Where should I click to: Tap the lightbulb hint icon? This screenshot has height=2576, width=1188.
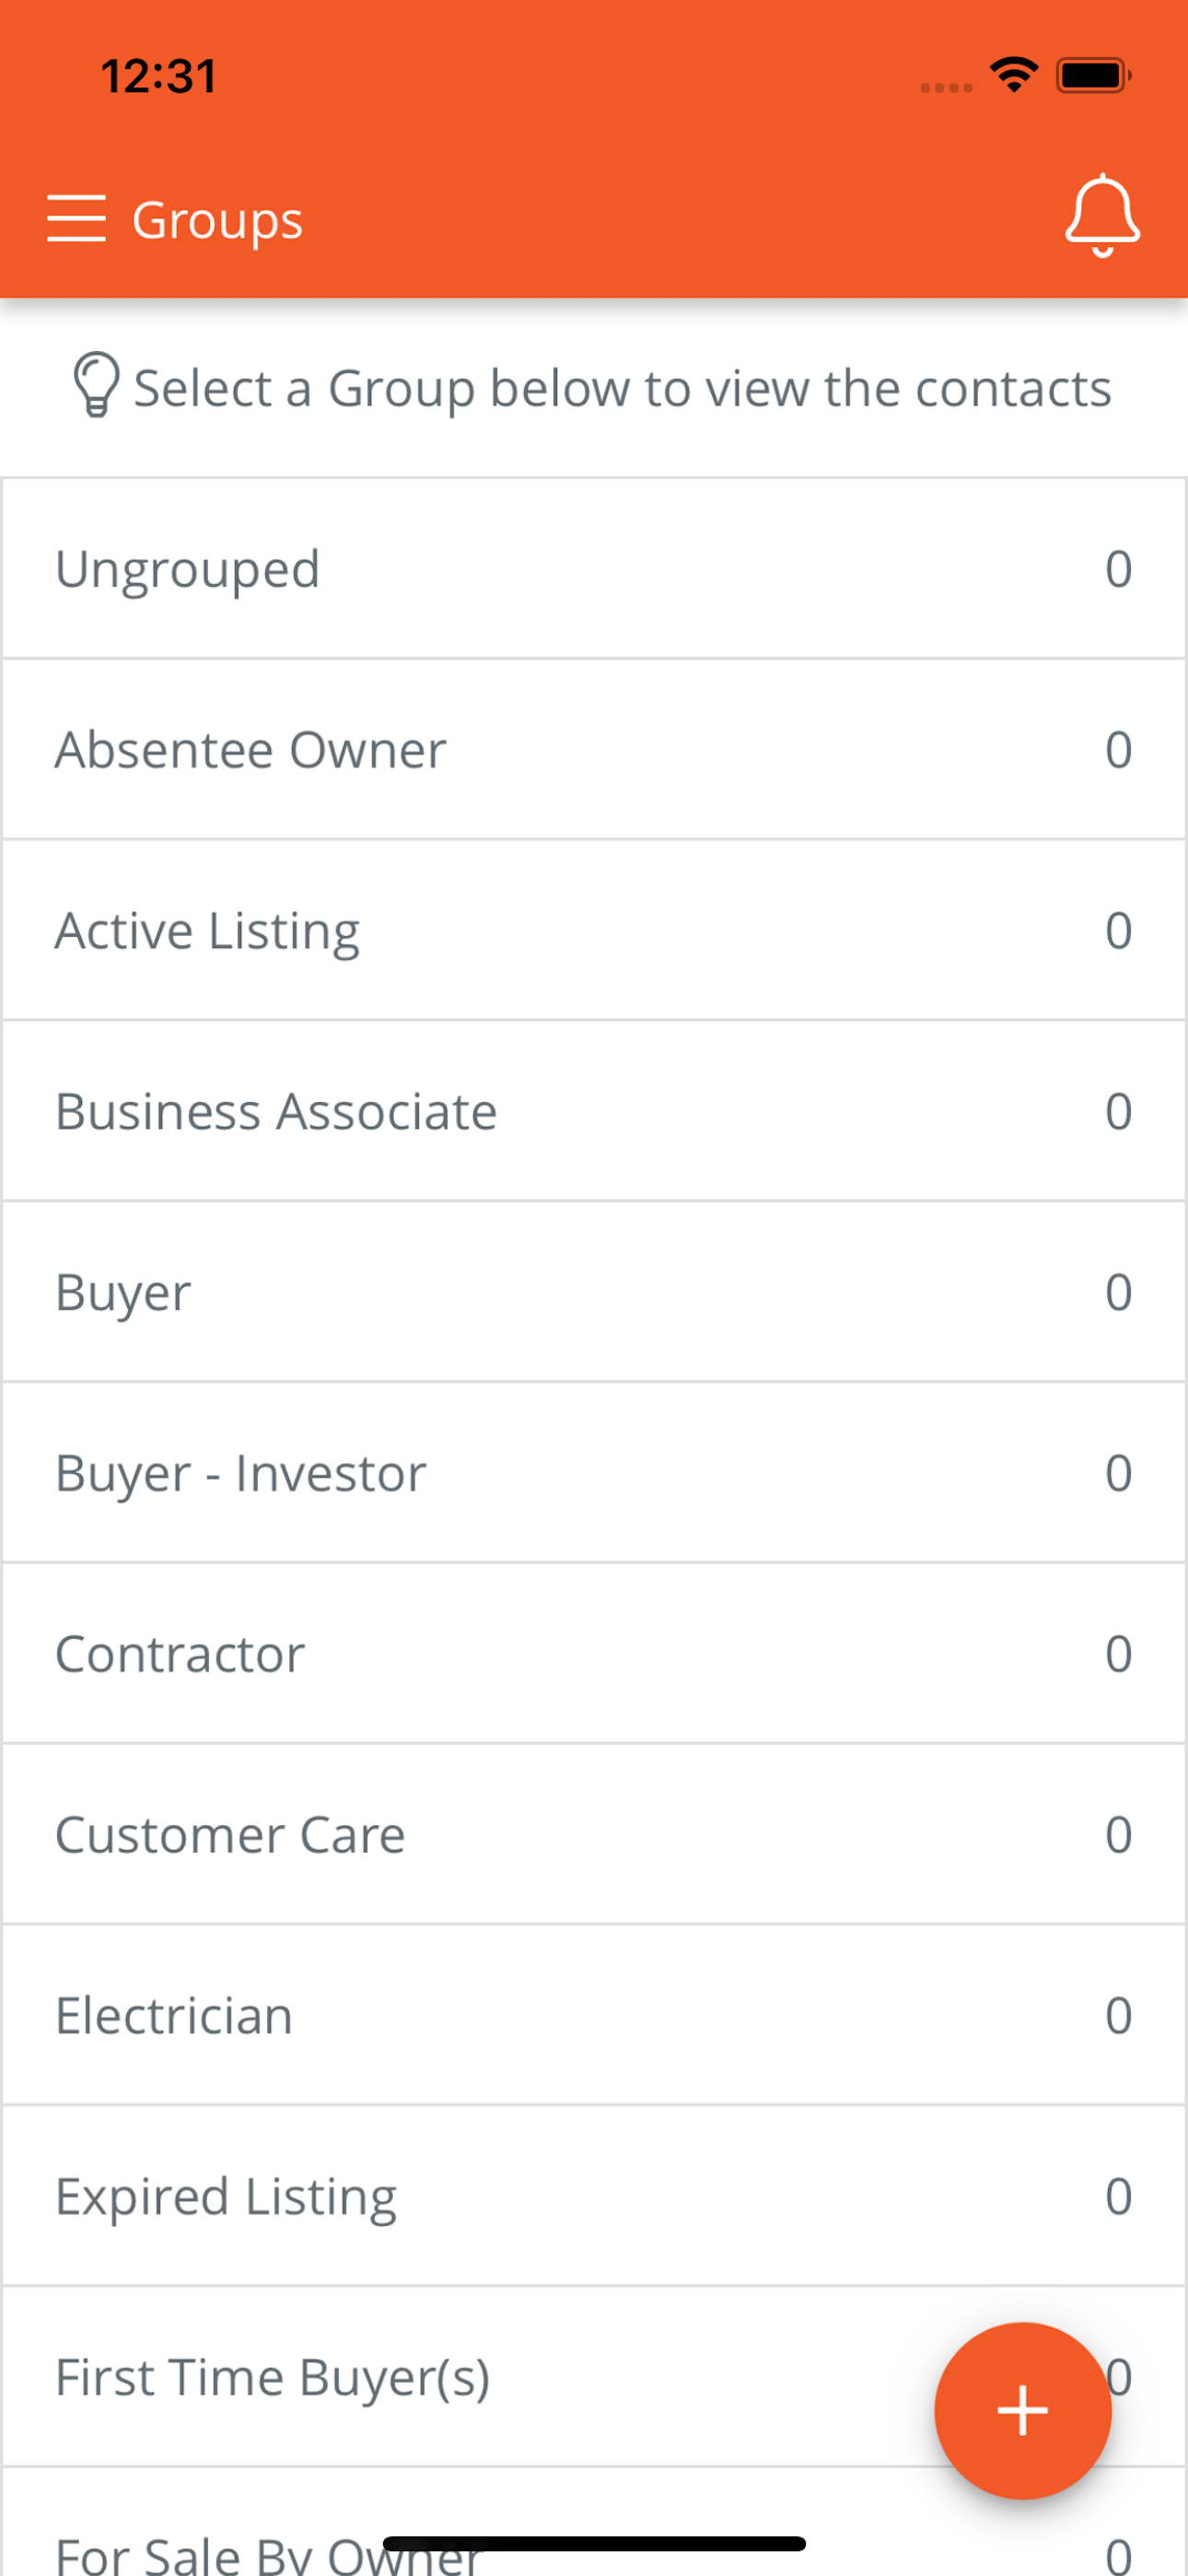[96, 384]
